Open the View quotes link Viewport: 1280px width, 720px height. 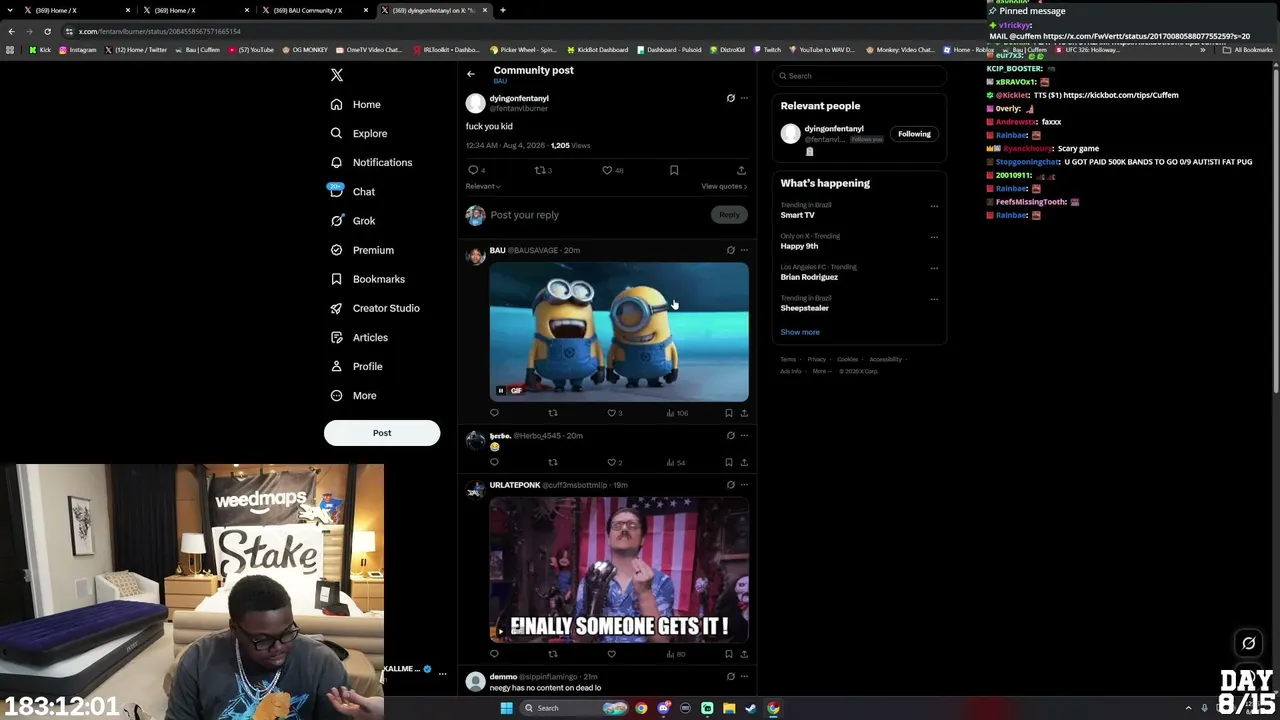[x=724, y=186]
